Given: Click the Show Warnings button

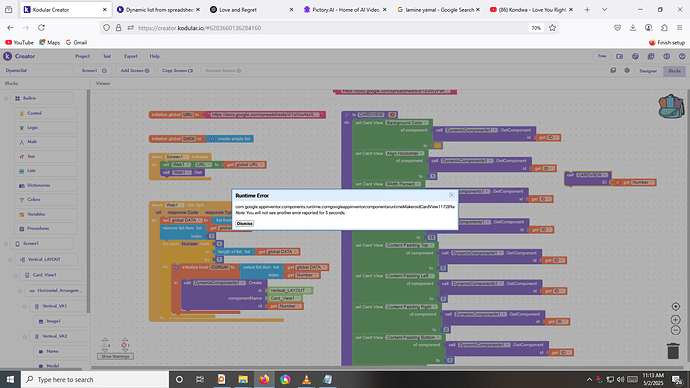Looking at the screenshot, I should click(115, 356).
